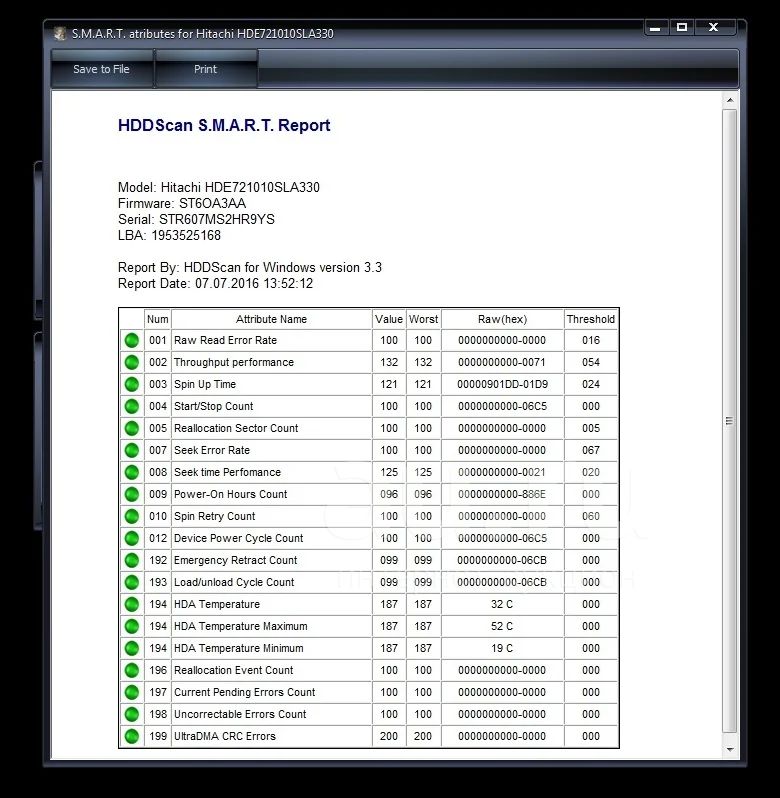Click the 52 C temperature cell
The height and width of the screenshot is (798, 780).
(502, 626)
